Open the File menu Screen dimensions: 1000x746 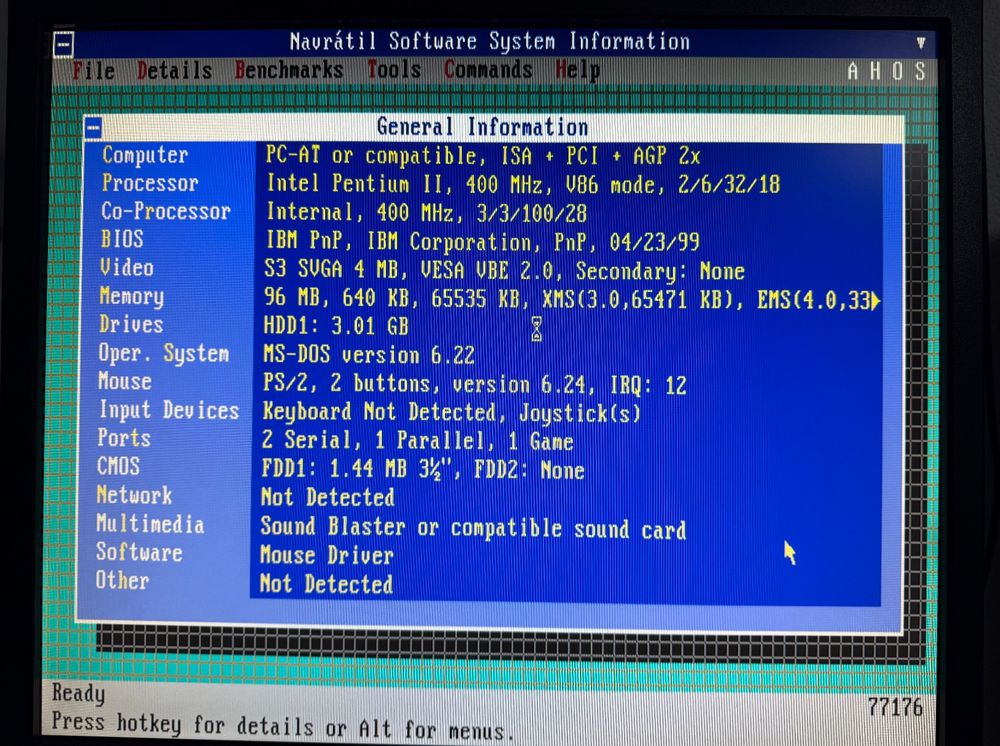(93, 70)
